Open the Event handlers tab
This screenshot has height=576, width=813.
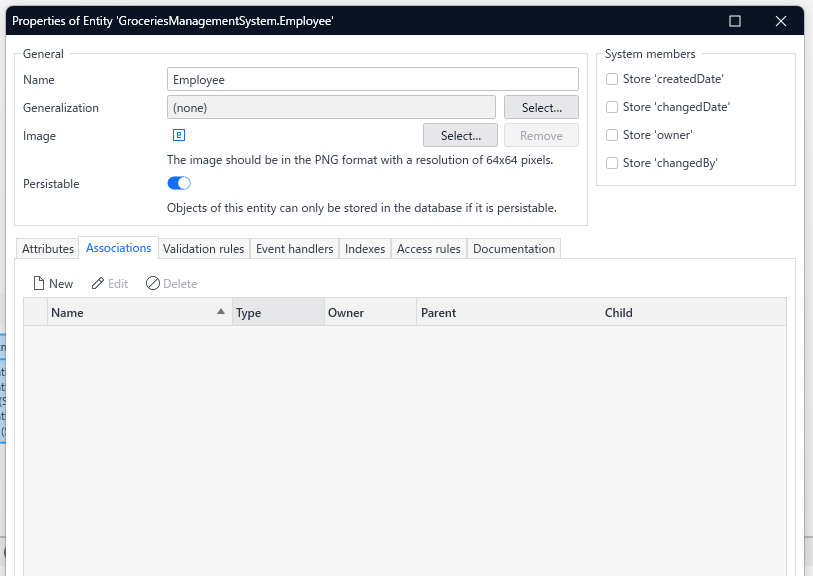click(x=295, y=249)
